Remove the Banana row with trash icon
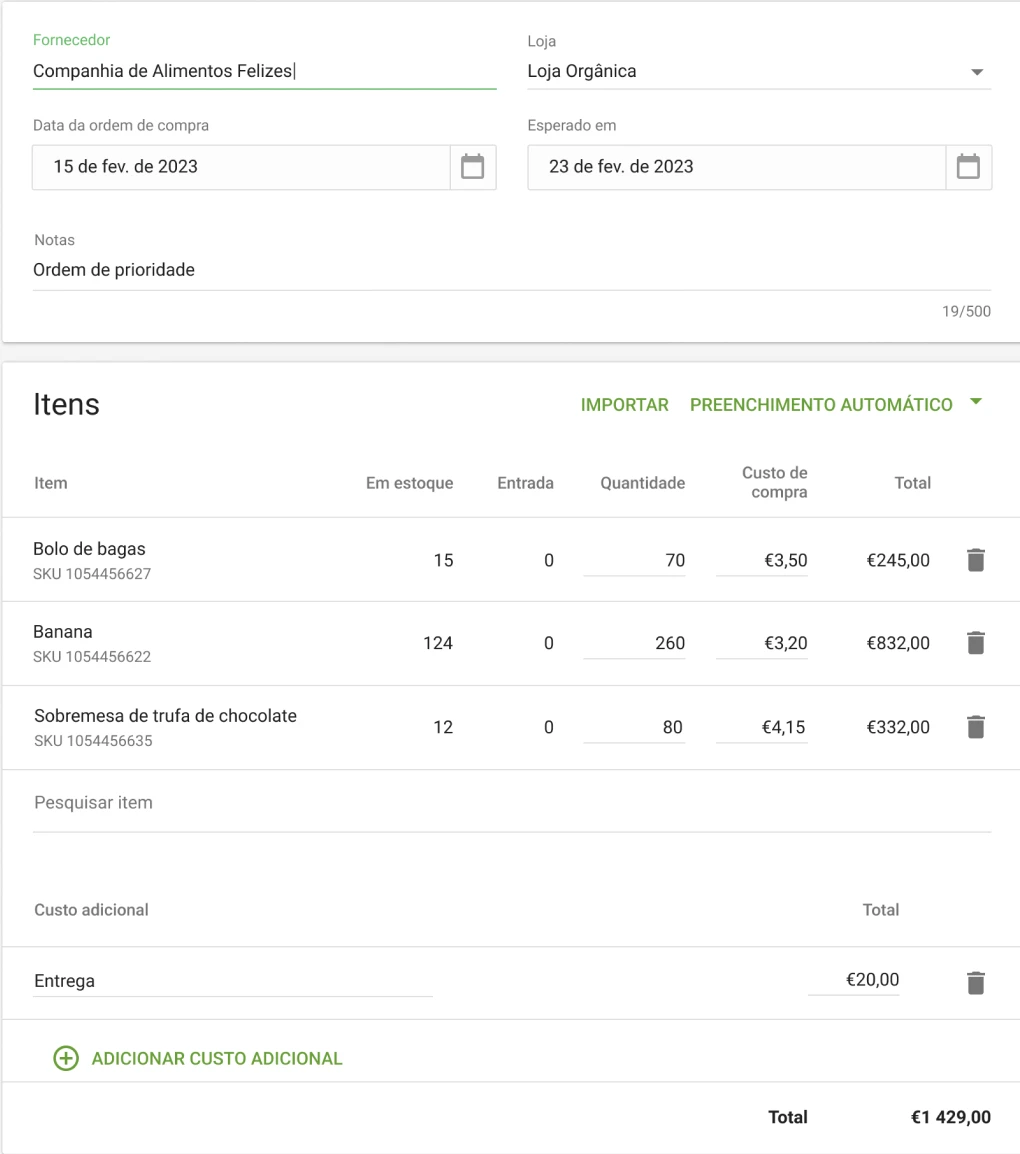This screenshot has height=1154, width=1020. pyautogui.click(x=976, y=643)
